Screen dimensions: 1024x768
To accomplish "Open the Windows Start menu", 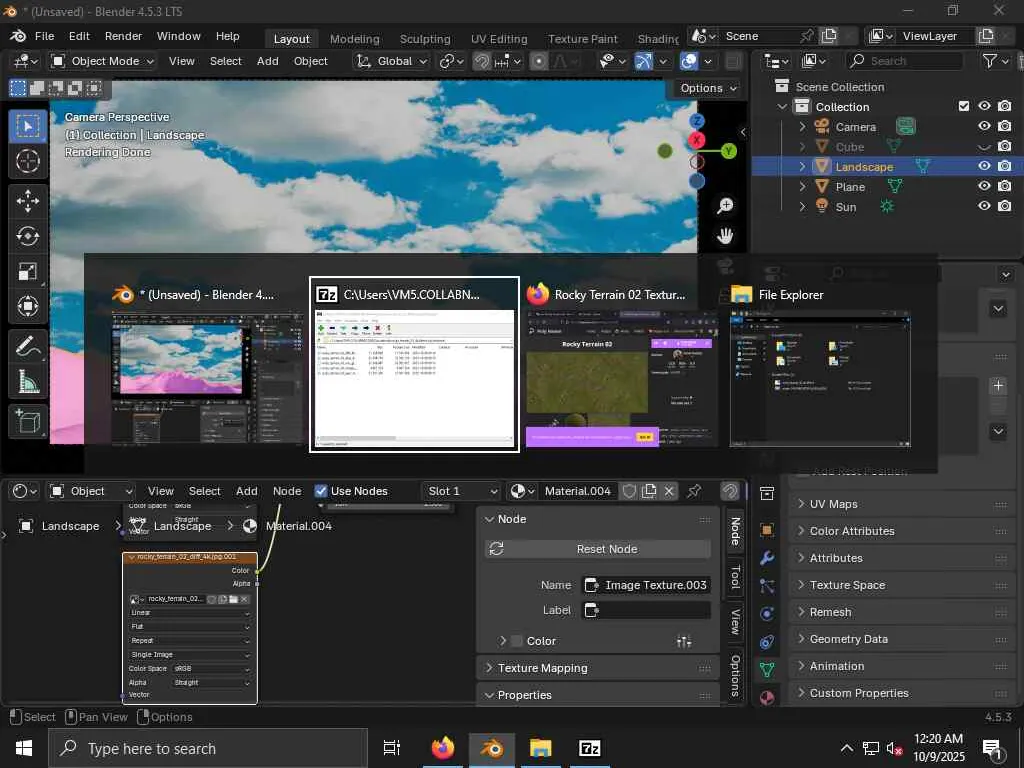I will click(x=24, y=748).
